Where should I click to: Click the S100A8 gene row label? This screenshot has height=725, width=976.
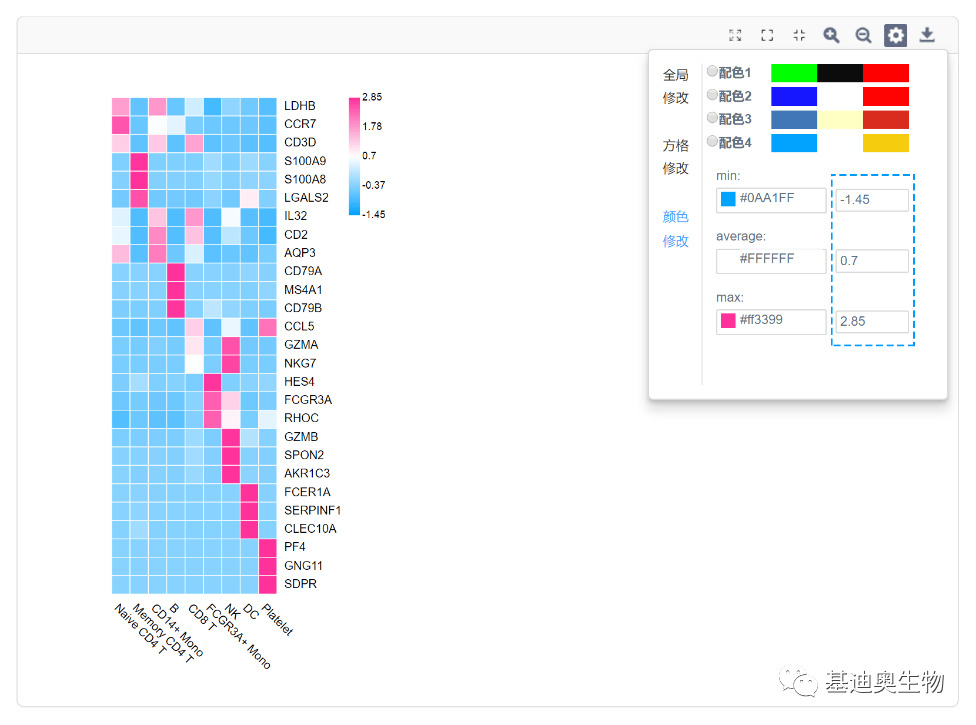[x=305, y=179]
